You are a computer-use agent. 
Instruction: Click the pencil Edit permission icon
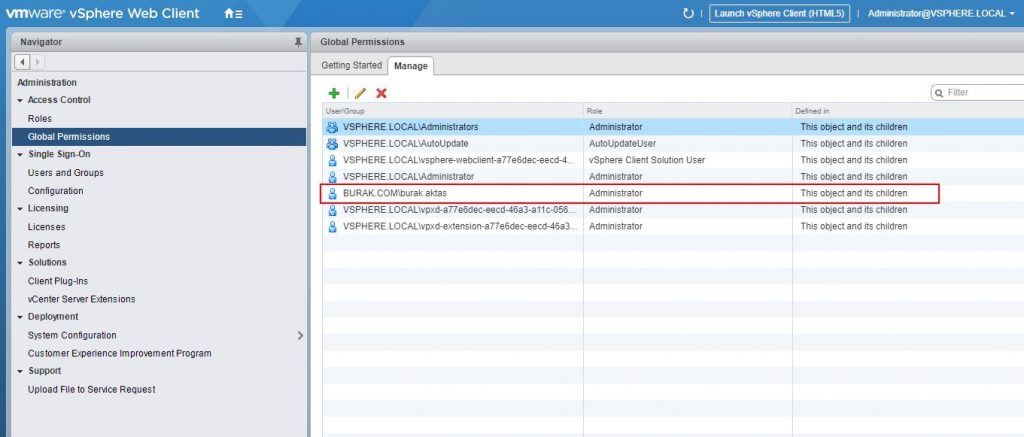[360, 93]
